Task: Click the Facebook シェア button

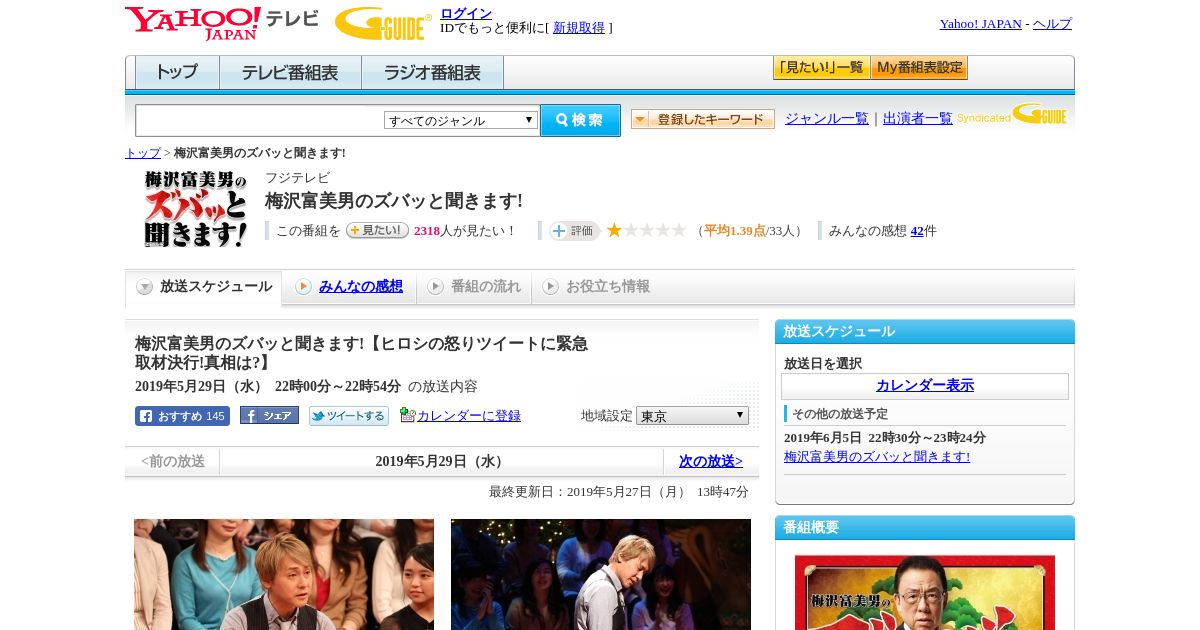Action: (269, 416)
